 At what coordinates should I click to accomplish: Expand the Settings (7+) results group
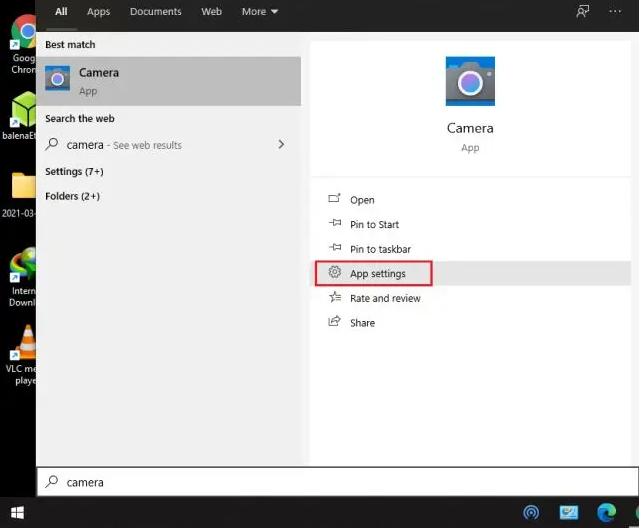(74, 172)
